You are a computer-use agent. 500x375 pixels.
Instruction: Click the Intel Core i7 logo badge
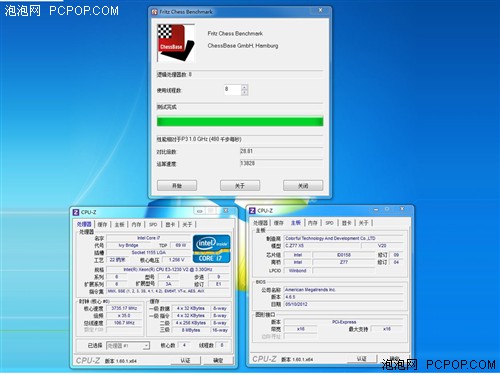coord(212,249)
